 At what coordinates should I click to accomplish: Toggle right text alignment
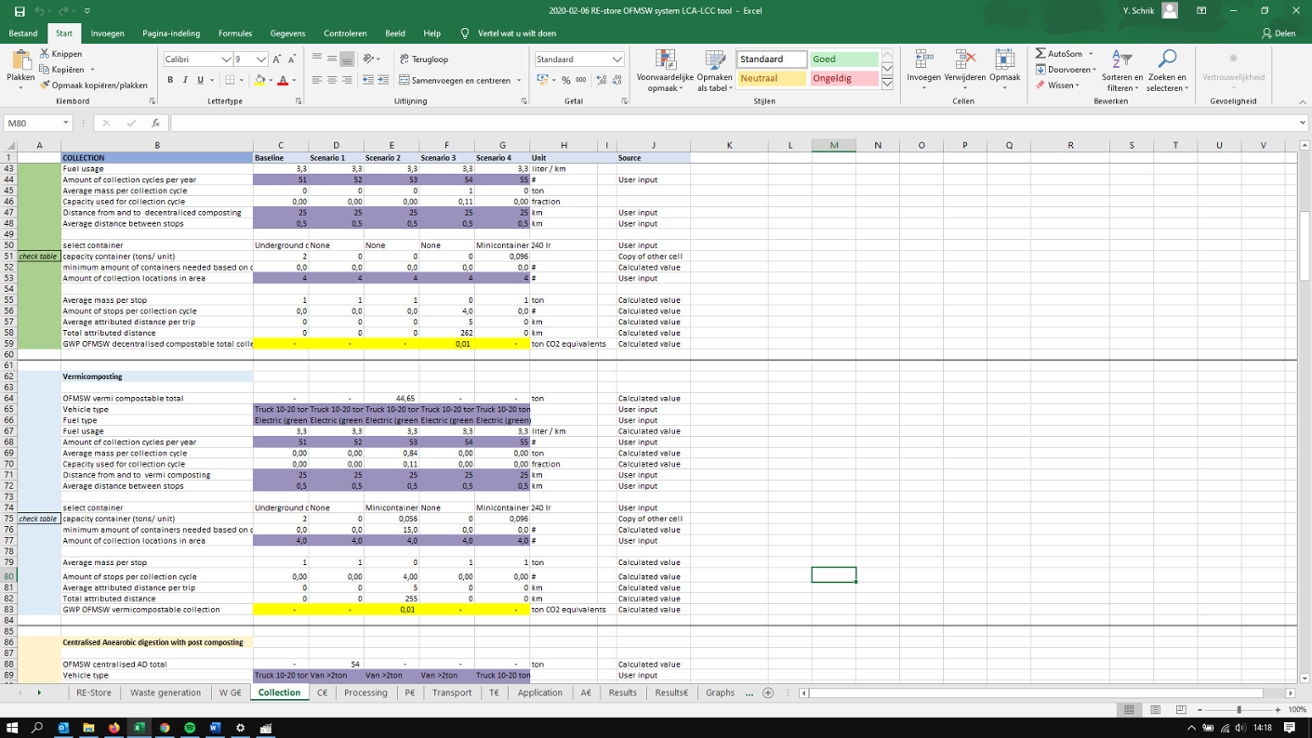pos(345,80)
